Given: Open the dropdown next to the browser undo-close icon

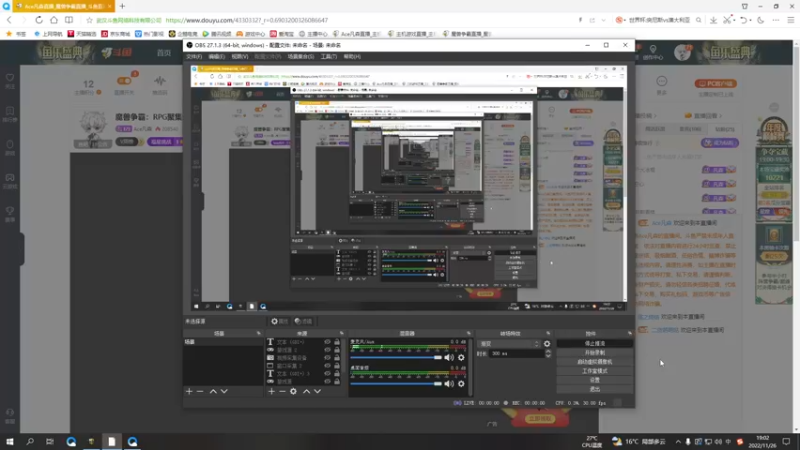Looking at the screenshot, I should pos(751,20).
